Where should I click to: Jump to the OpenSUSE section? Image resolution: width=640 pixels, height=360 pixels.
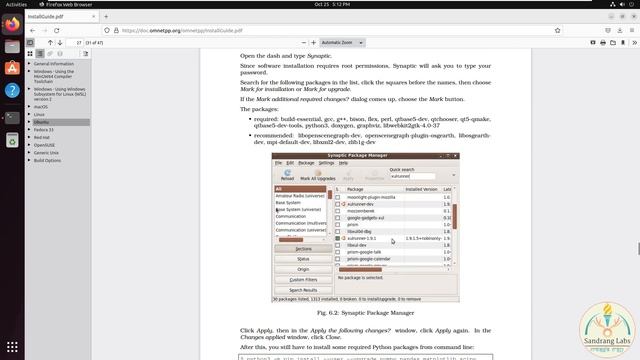point(44,145)
